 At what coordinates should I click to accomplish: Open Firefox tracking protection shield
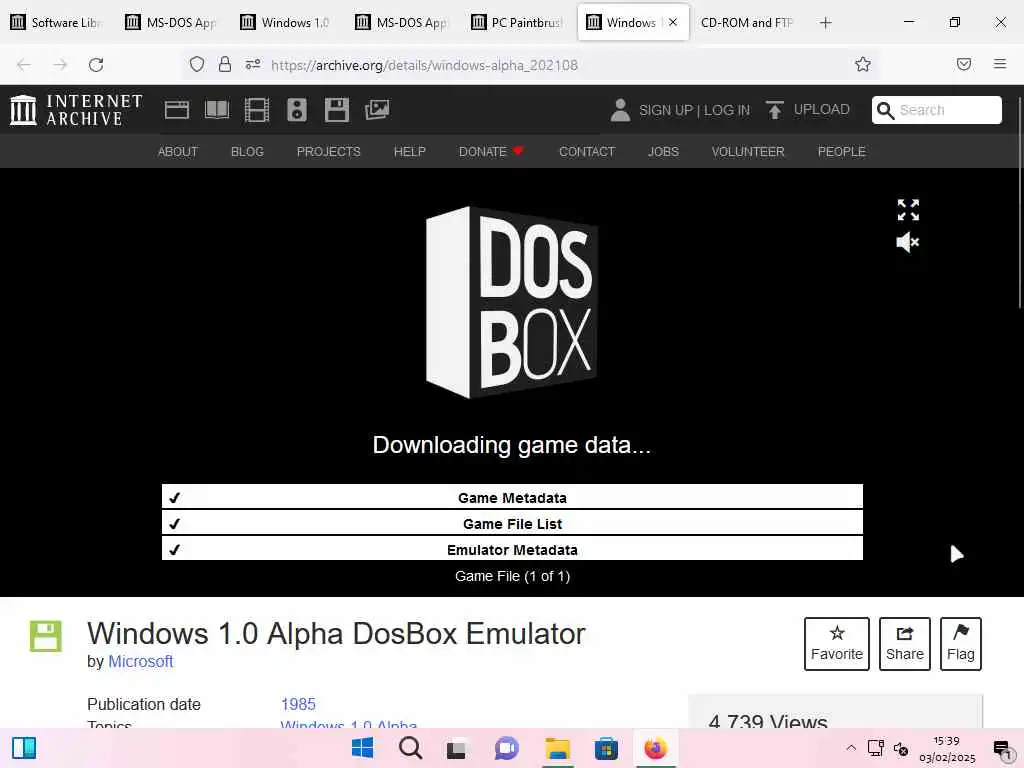point(197,64)
